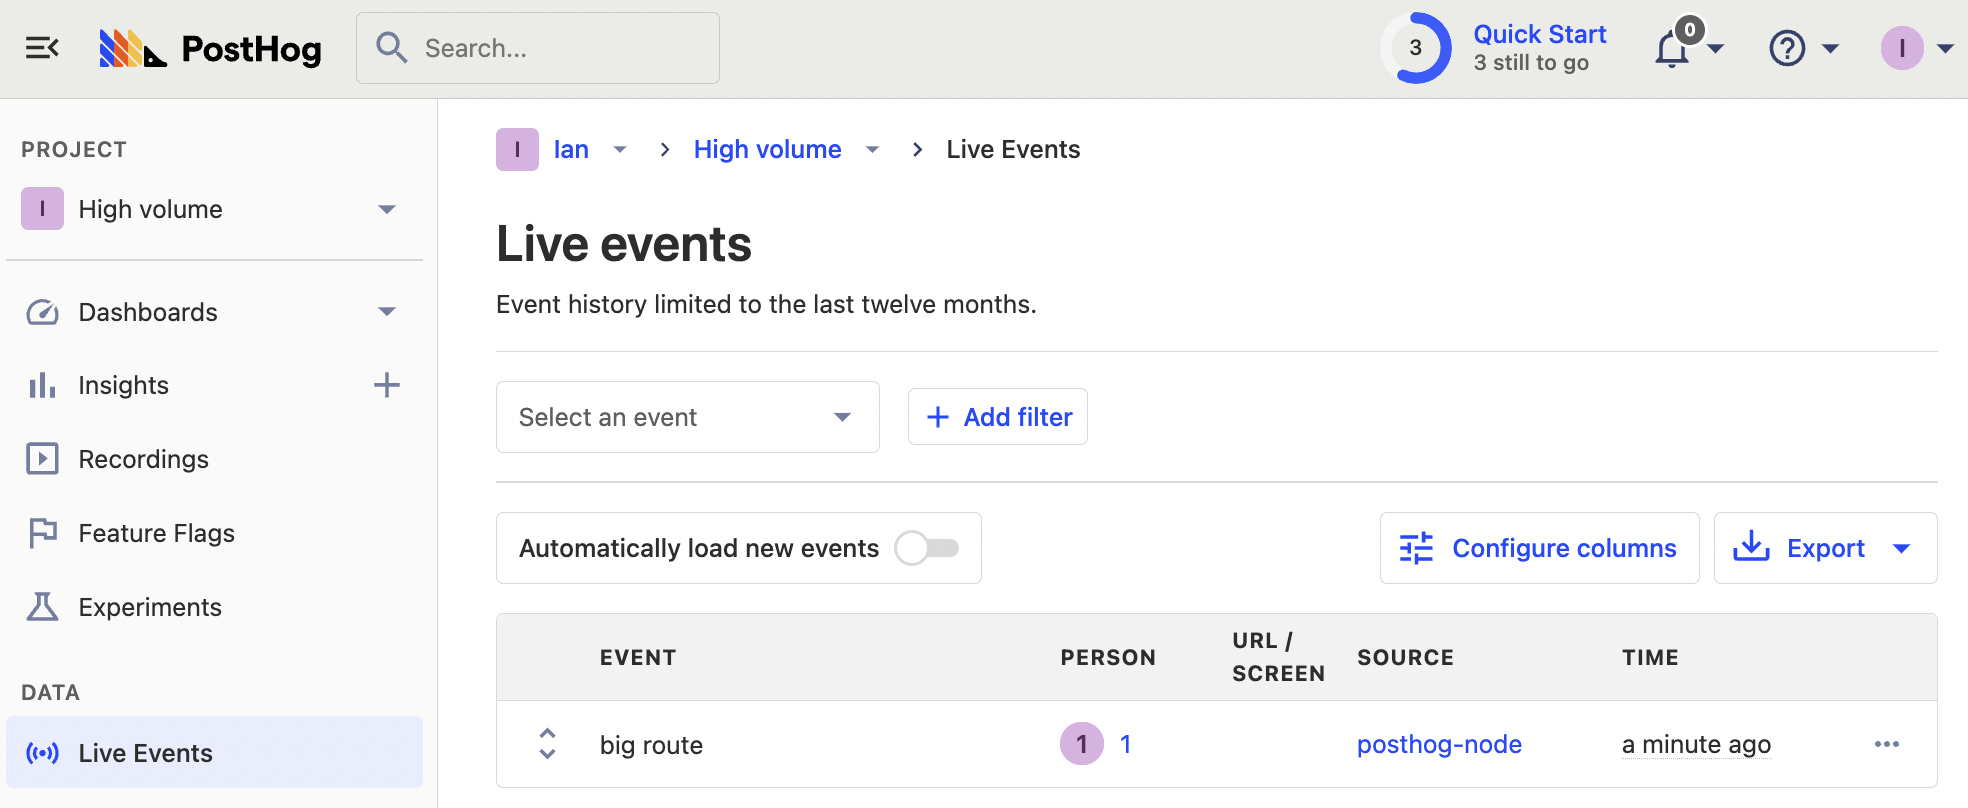The height and width of the screenshot is (808, 1968).
Task: Expand the big route event row
Action: click(547, 744)
